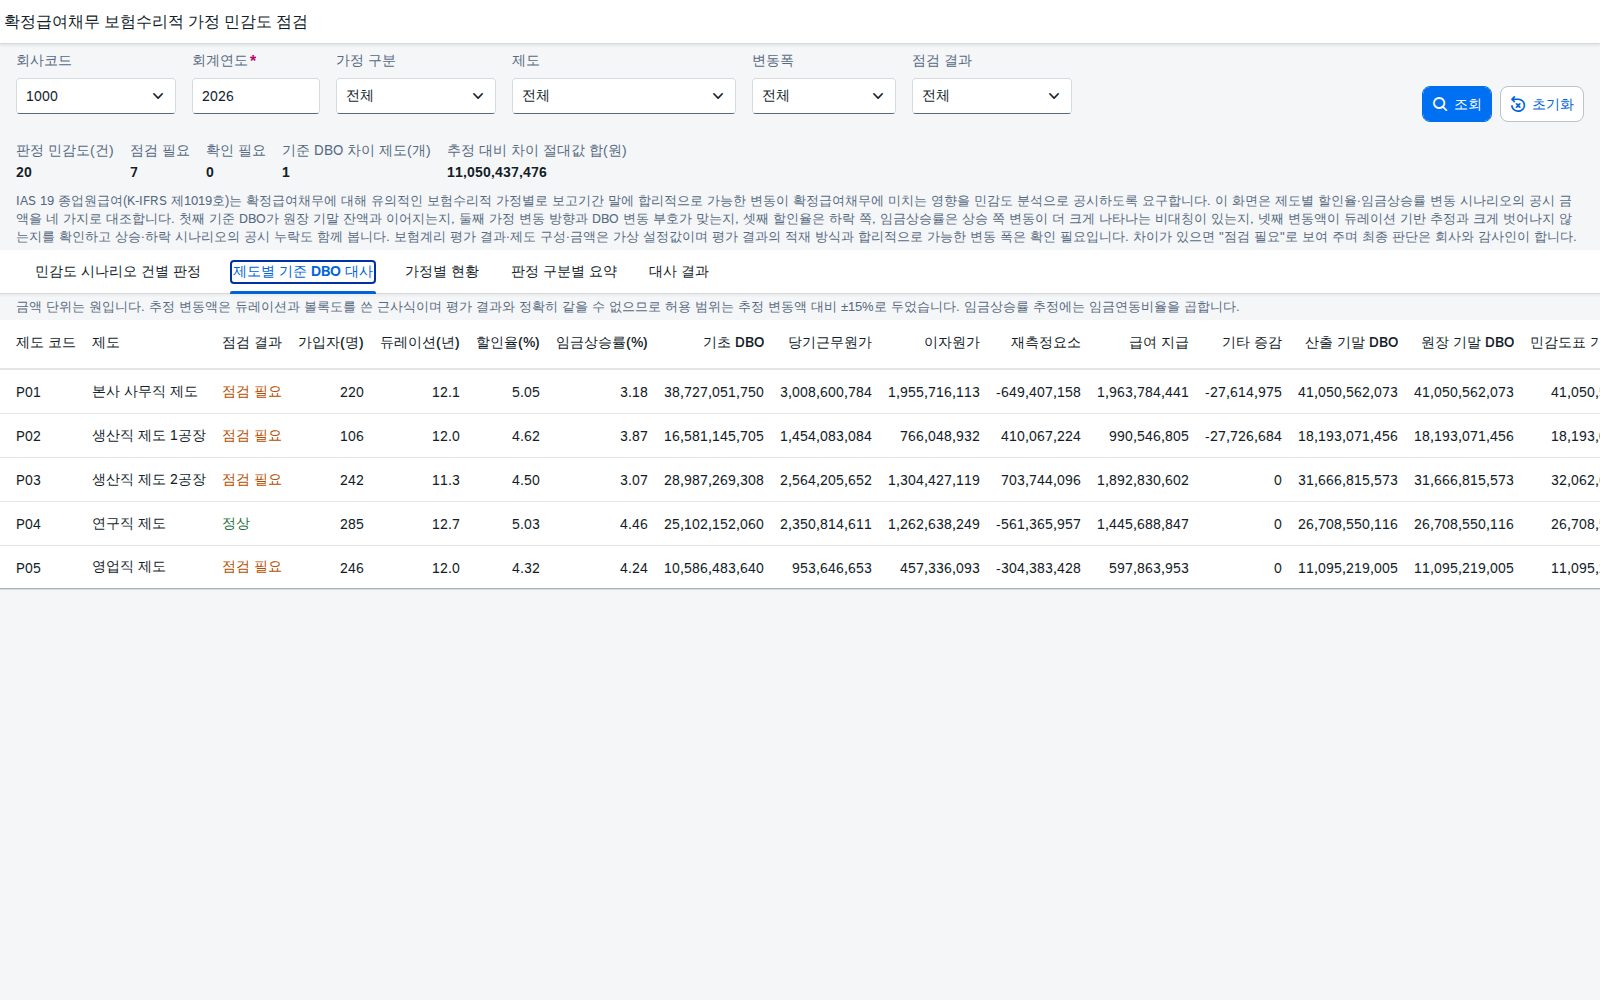Open the 제도 filter dropdown
Image resolution: width=1600 pixels, height=1000 pixels.
click(x=624, y=96)
